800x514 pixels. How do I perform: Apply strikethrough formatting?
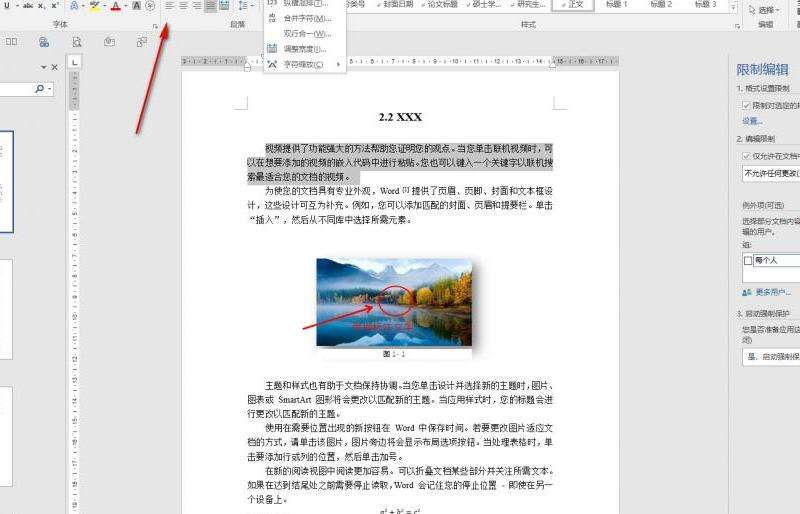28,6
